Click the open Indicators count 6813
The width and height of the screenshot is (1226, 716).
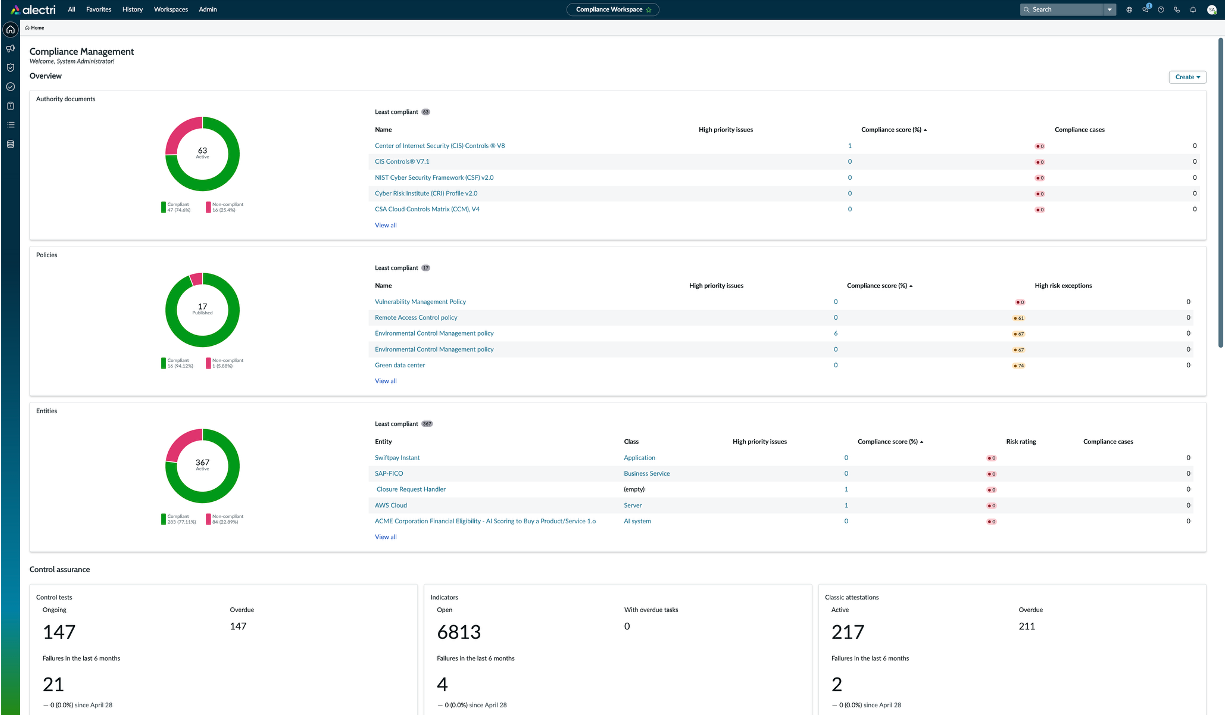click(459, 632)
